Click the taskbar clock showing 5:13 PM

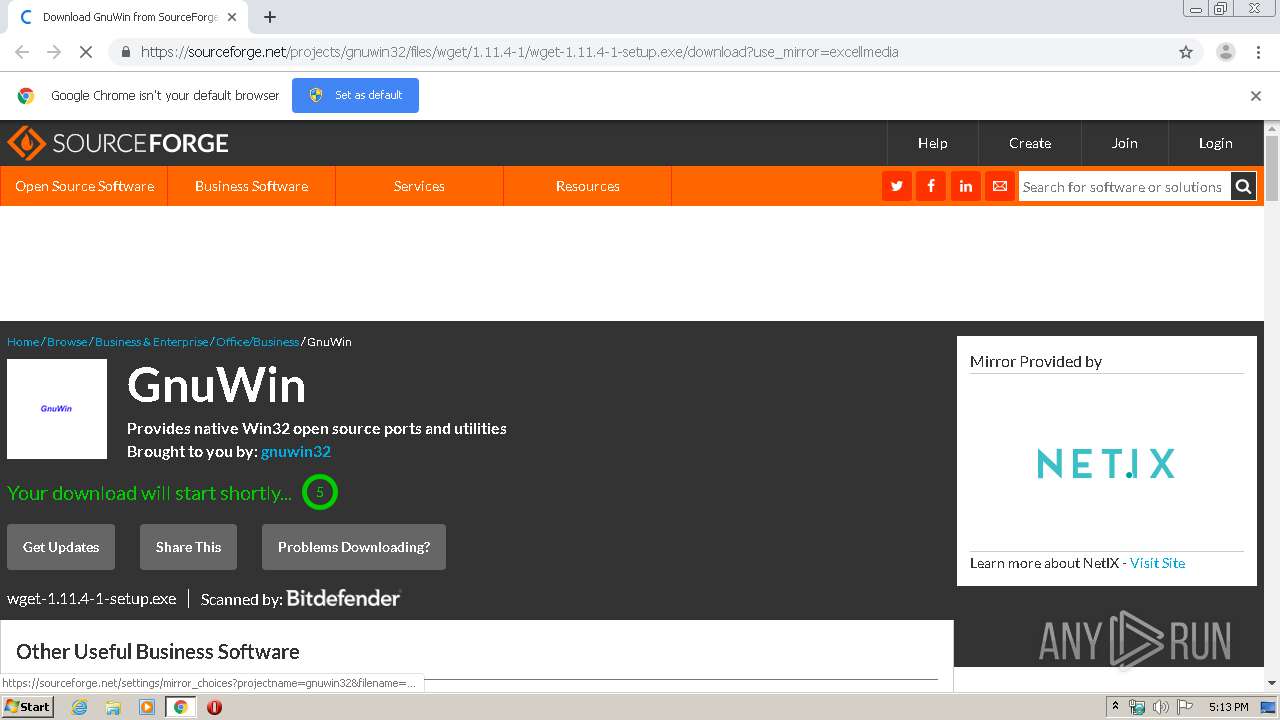1228,707
